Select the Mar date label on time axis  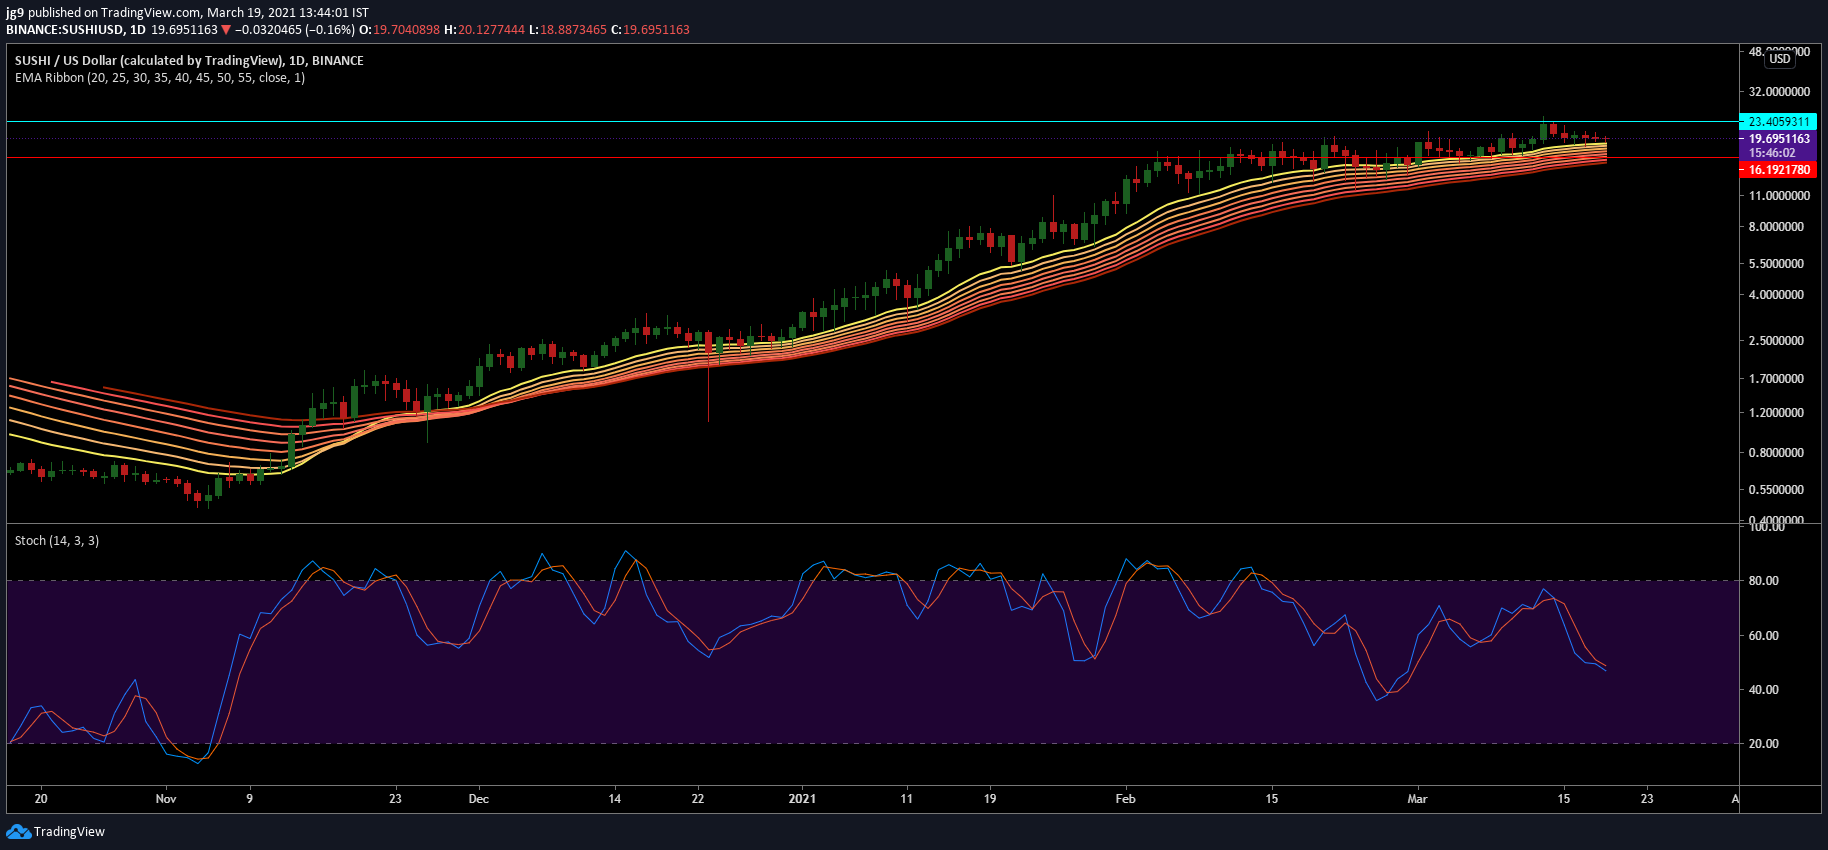1418,799
